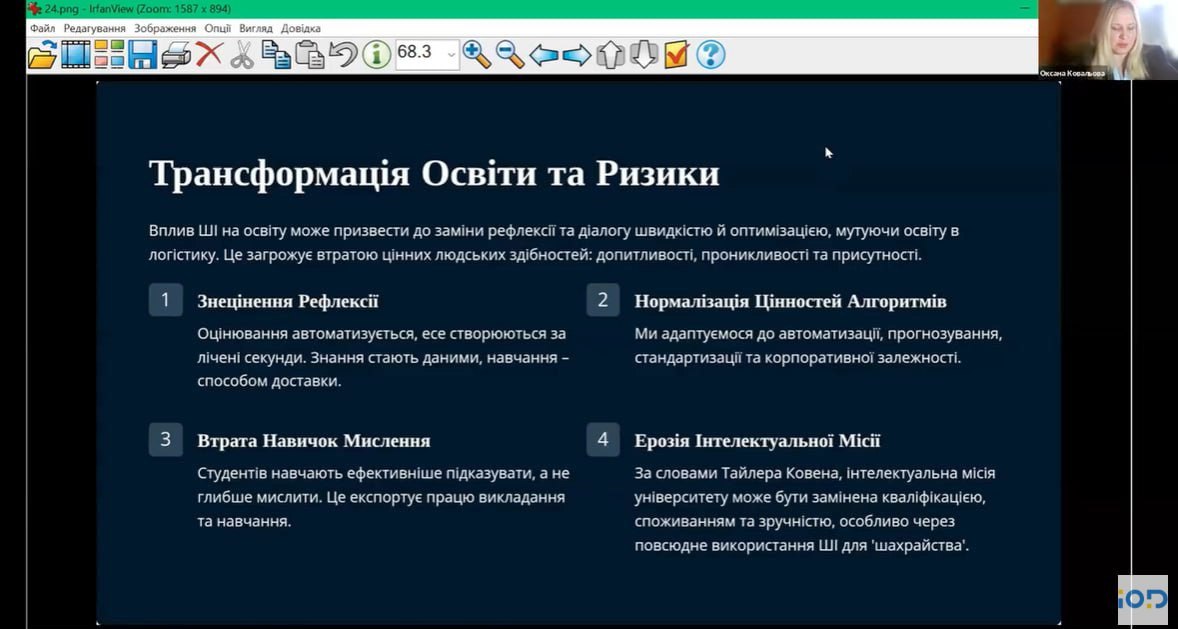The image size is (1178, 629).
Task: Print the image with printer icon
Action: [x=176, y=54]
